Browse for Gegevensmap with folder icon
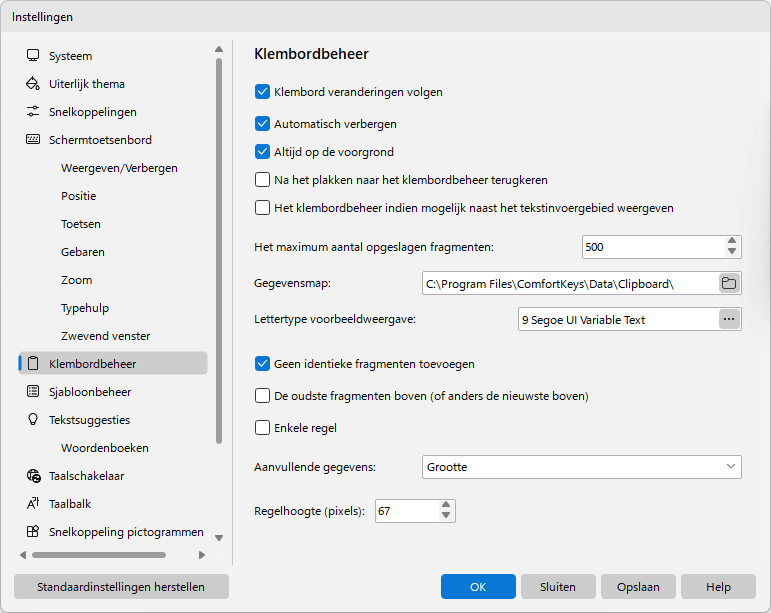The image size is (771, 613). (x=729, y=283)
